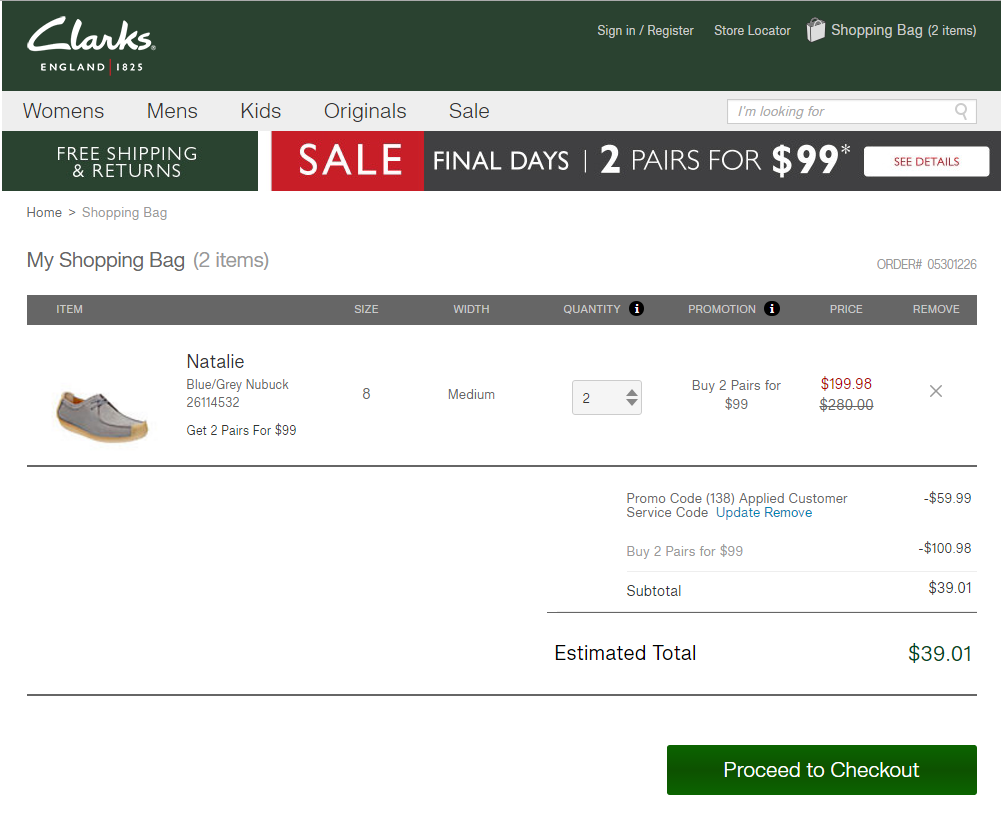The width and height of the screenshot is (1001, 817).
Task: Open the Mens menu
Action: [x=172, y=111]
